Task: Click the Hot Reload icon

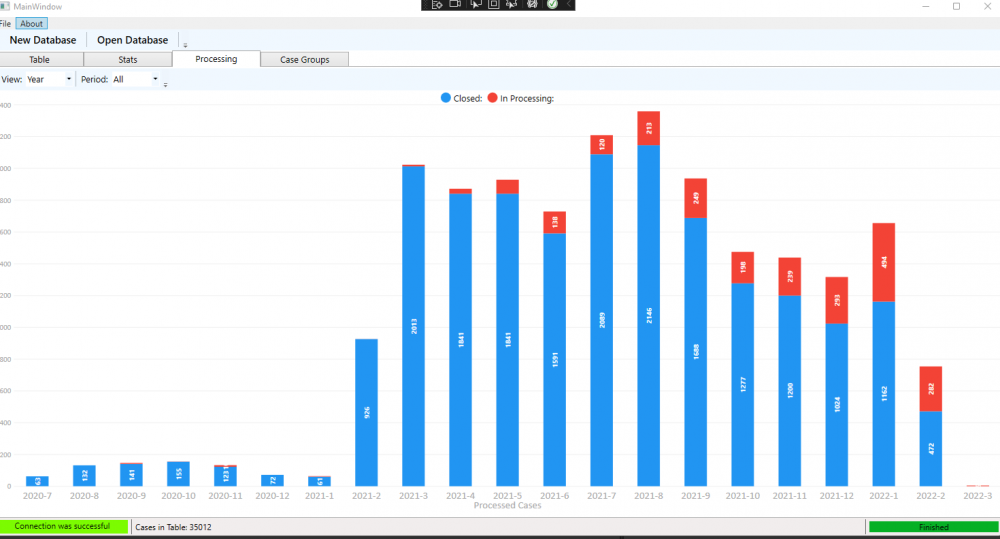Action: pos(532,4)
